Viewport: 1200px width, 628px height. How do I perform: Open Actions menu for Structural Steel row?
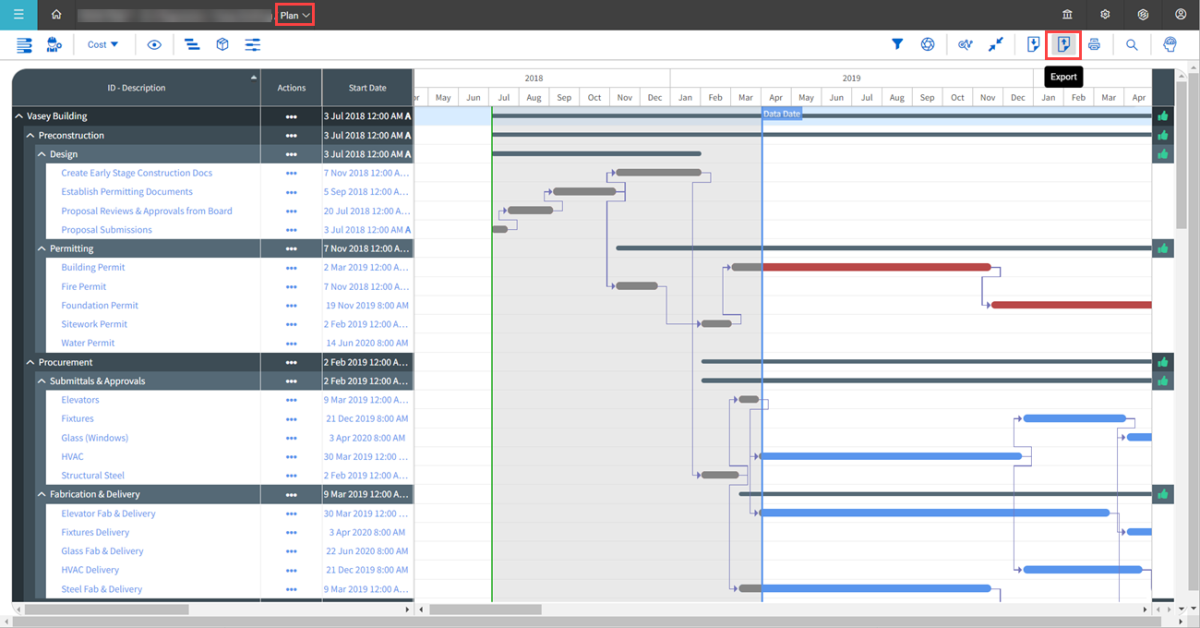(x=291, y=476)
